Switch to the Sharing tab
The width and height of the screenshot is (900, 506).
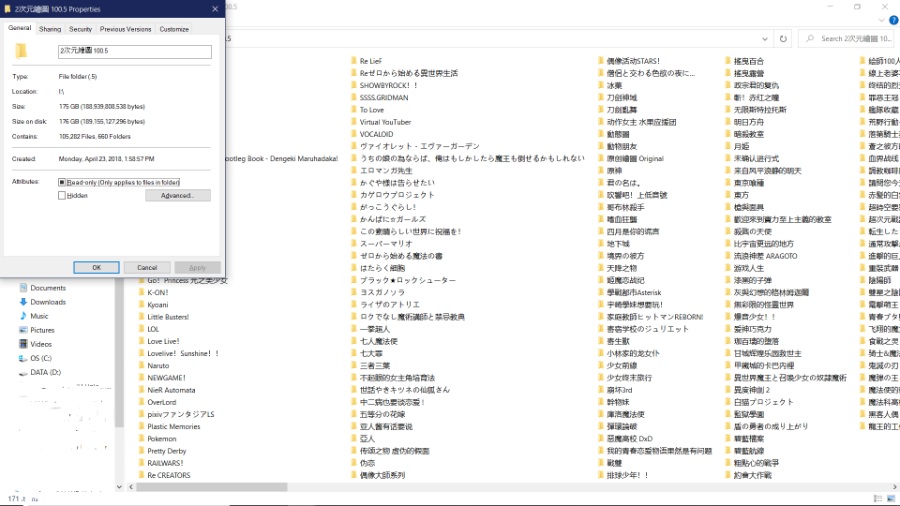[50, 29]
